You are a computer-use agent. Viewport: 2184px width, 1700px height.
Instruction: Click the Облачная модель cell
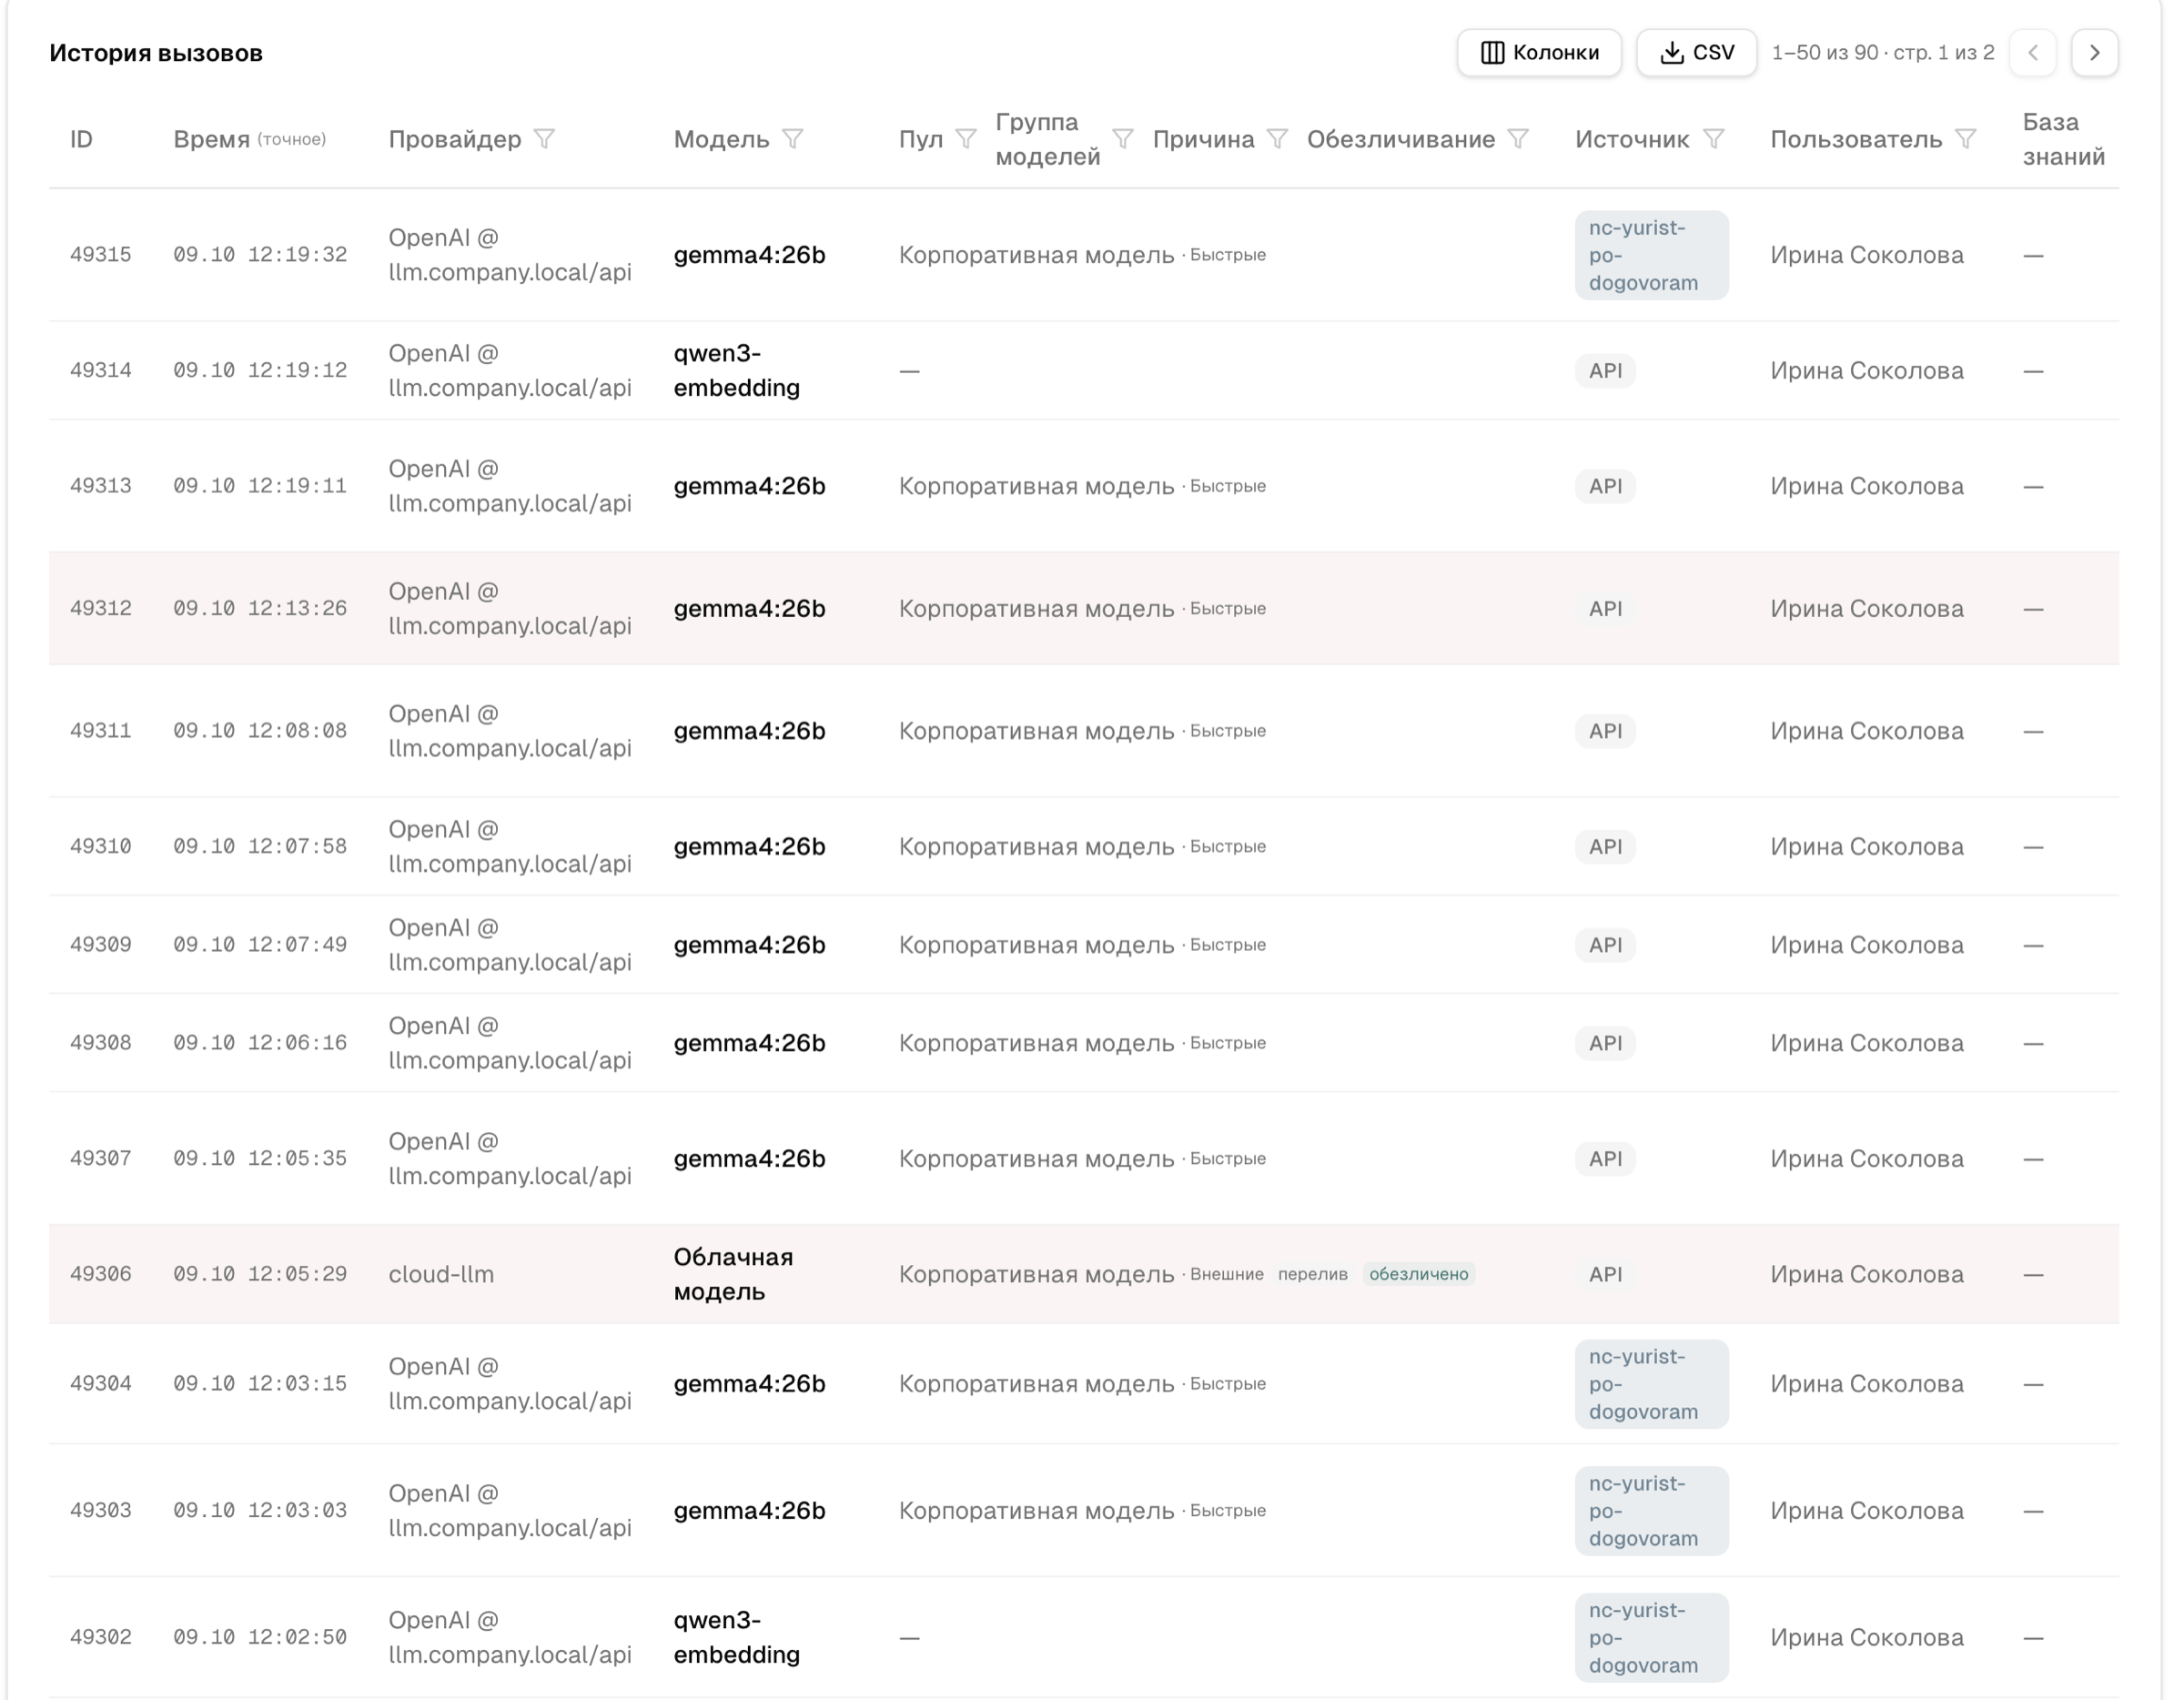tap(734, 1274)
